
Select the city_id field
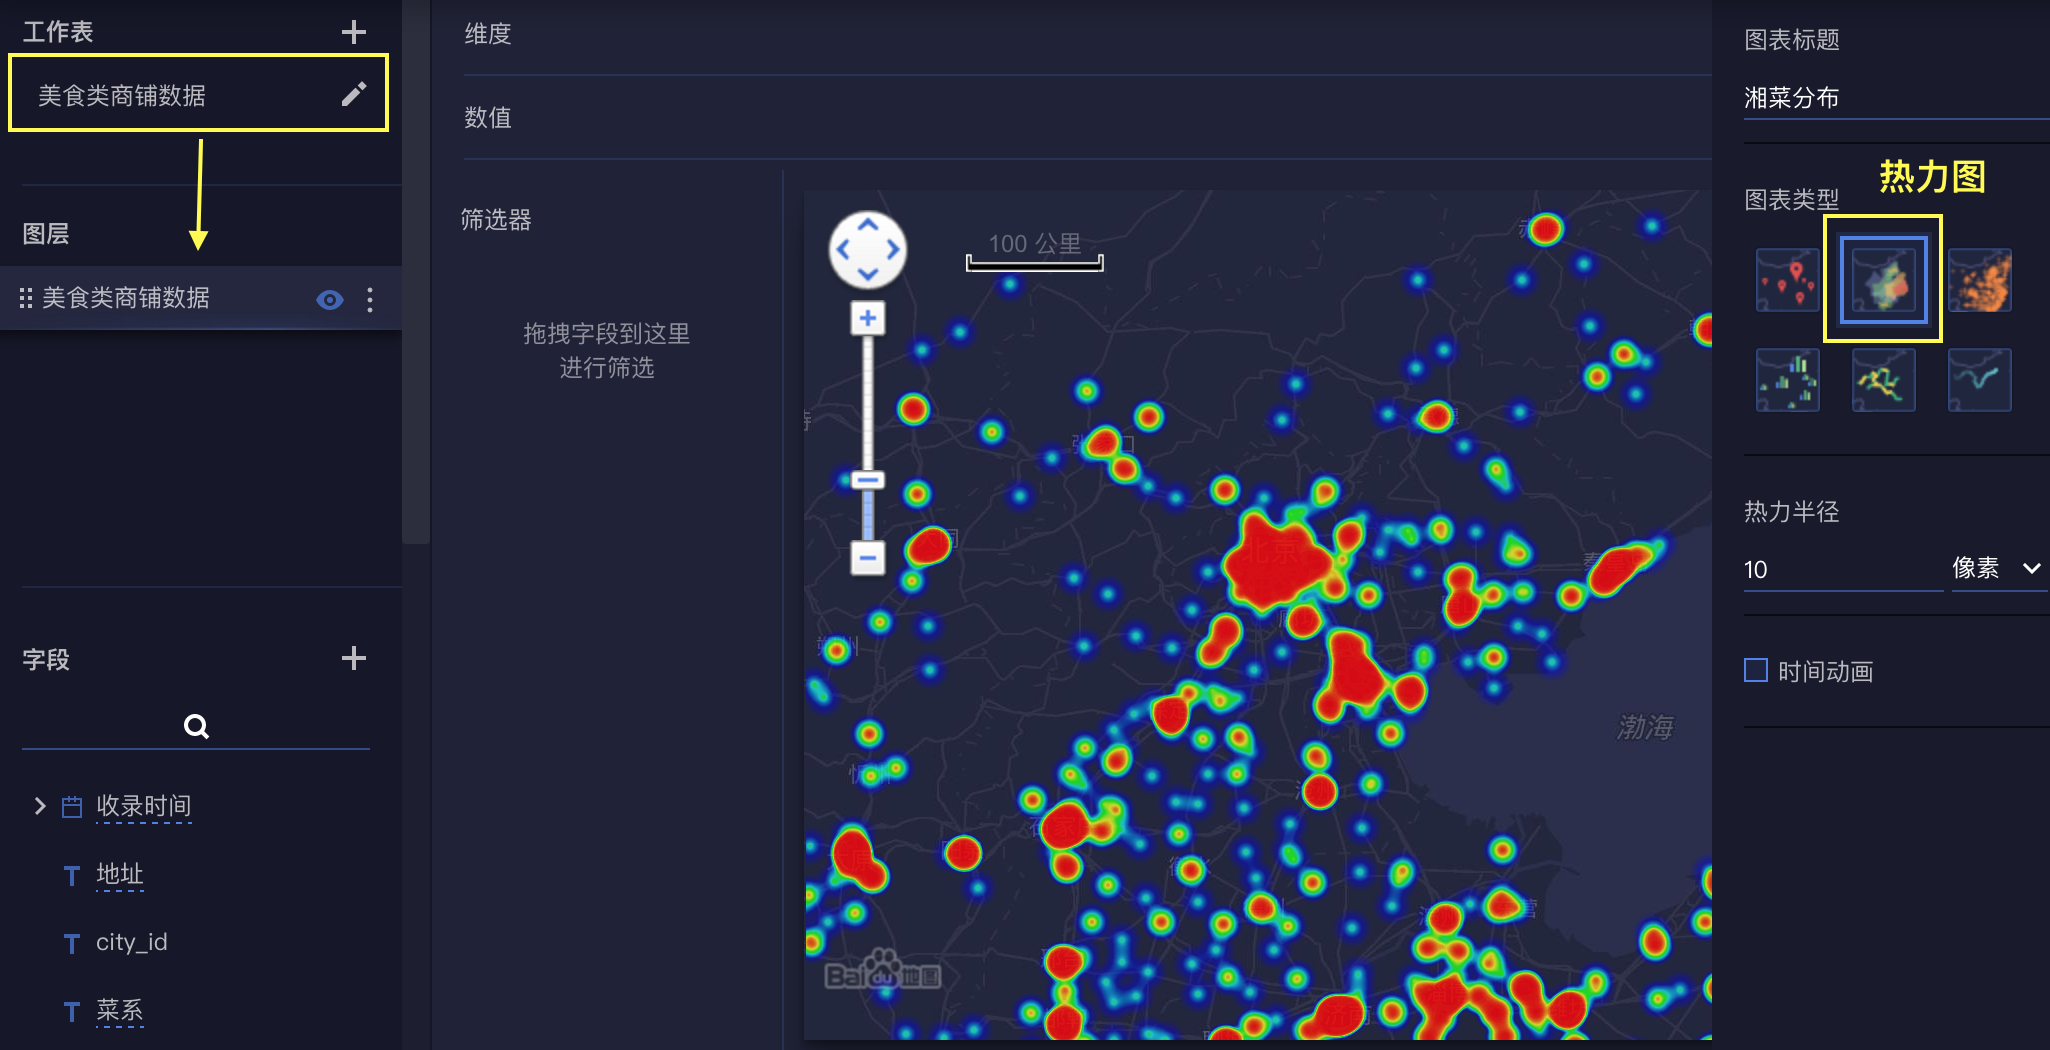coord(132,942)
